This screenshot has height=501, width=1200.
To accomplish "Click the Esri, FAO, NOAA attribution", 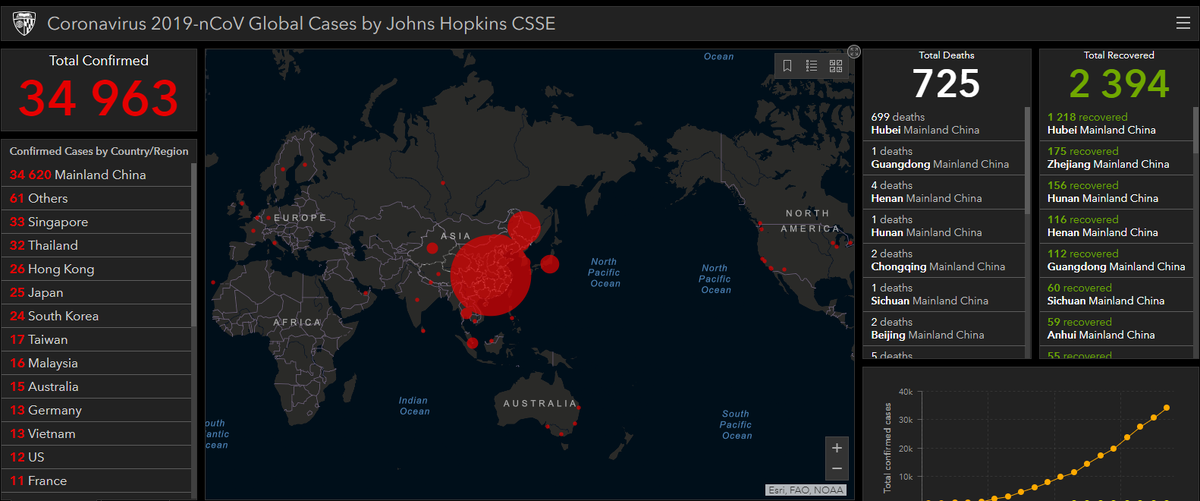I will pos(805,490).
